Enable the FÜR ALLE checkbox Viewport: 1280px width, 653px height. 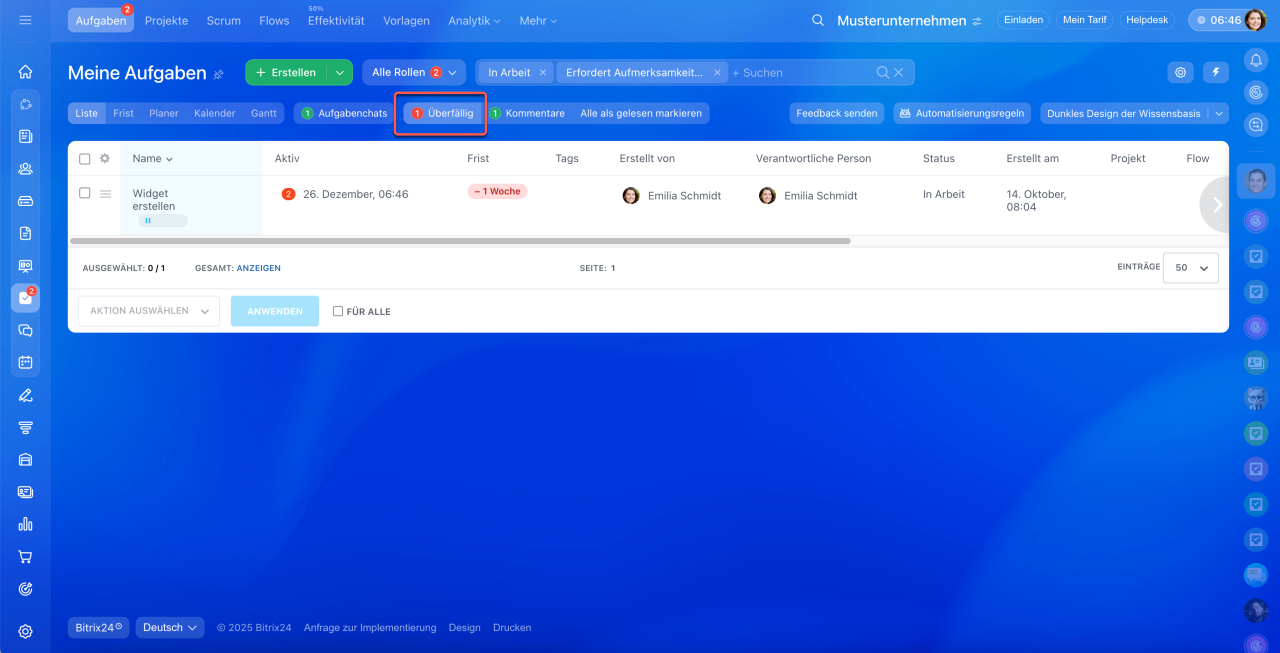pyautogui.click(x=338, y=311)
